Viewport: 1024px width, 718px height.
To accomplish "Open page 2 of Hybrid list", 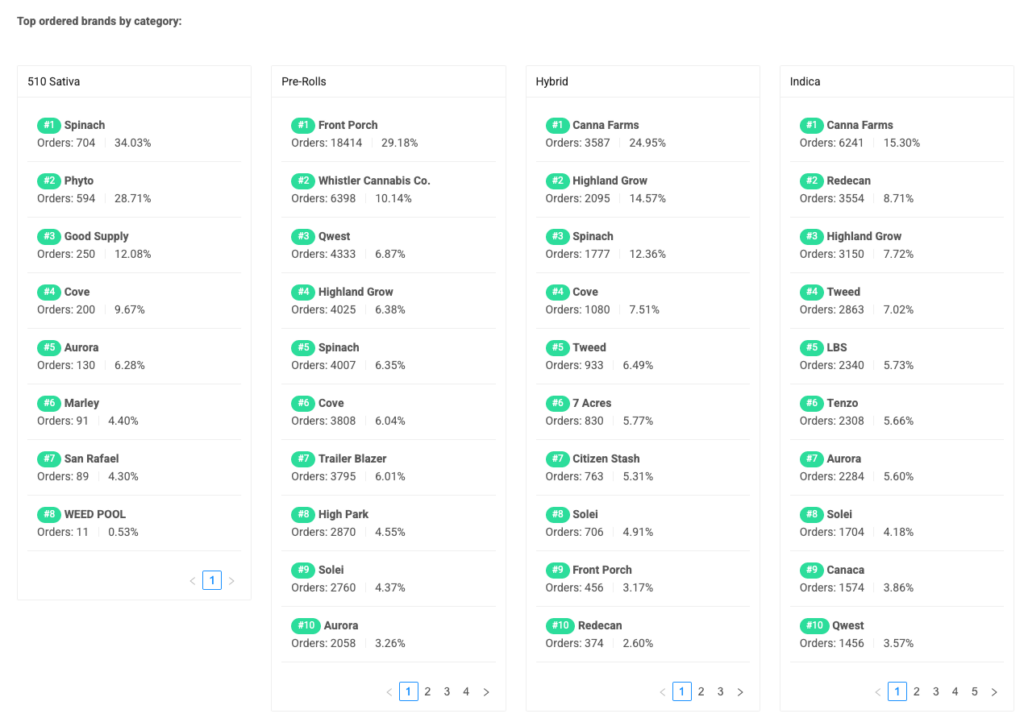I will (x=701, y=691).
